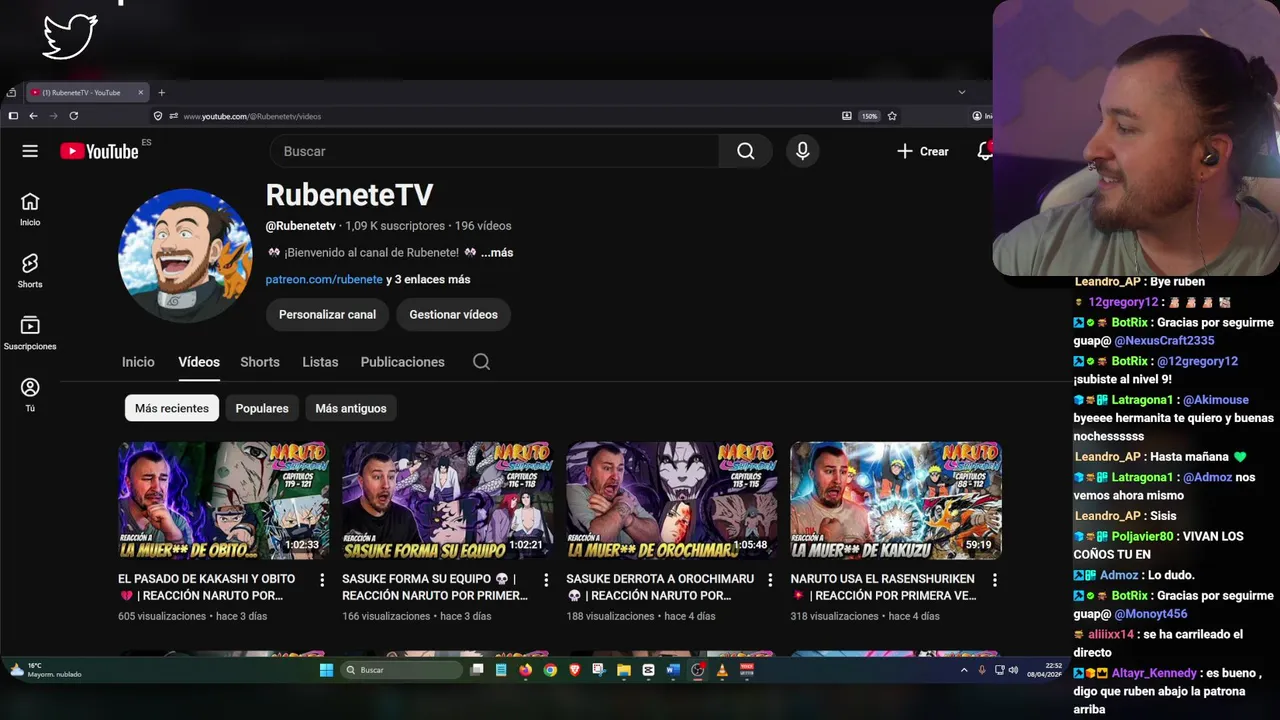Open EL PASADO DE KAKASHI Y OBITO title

[207, 587]
